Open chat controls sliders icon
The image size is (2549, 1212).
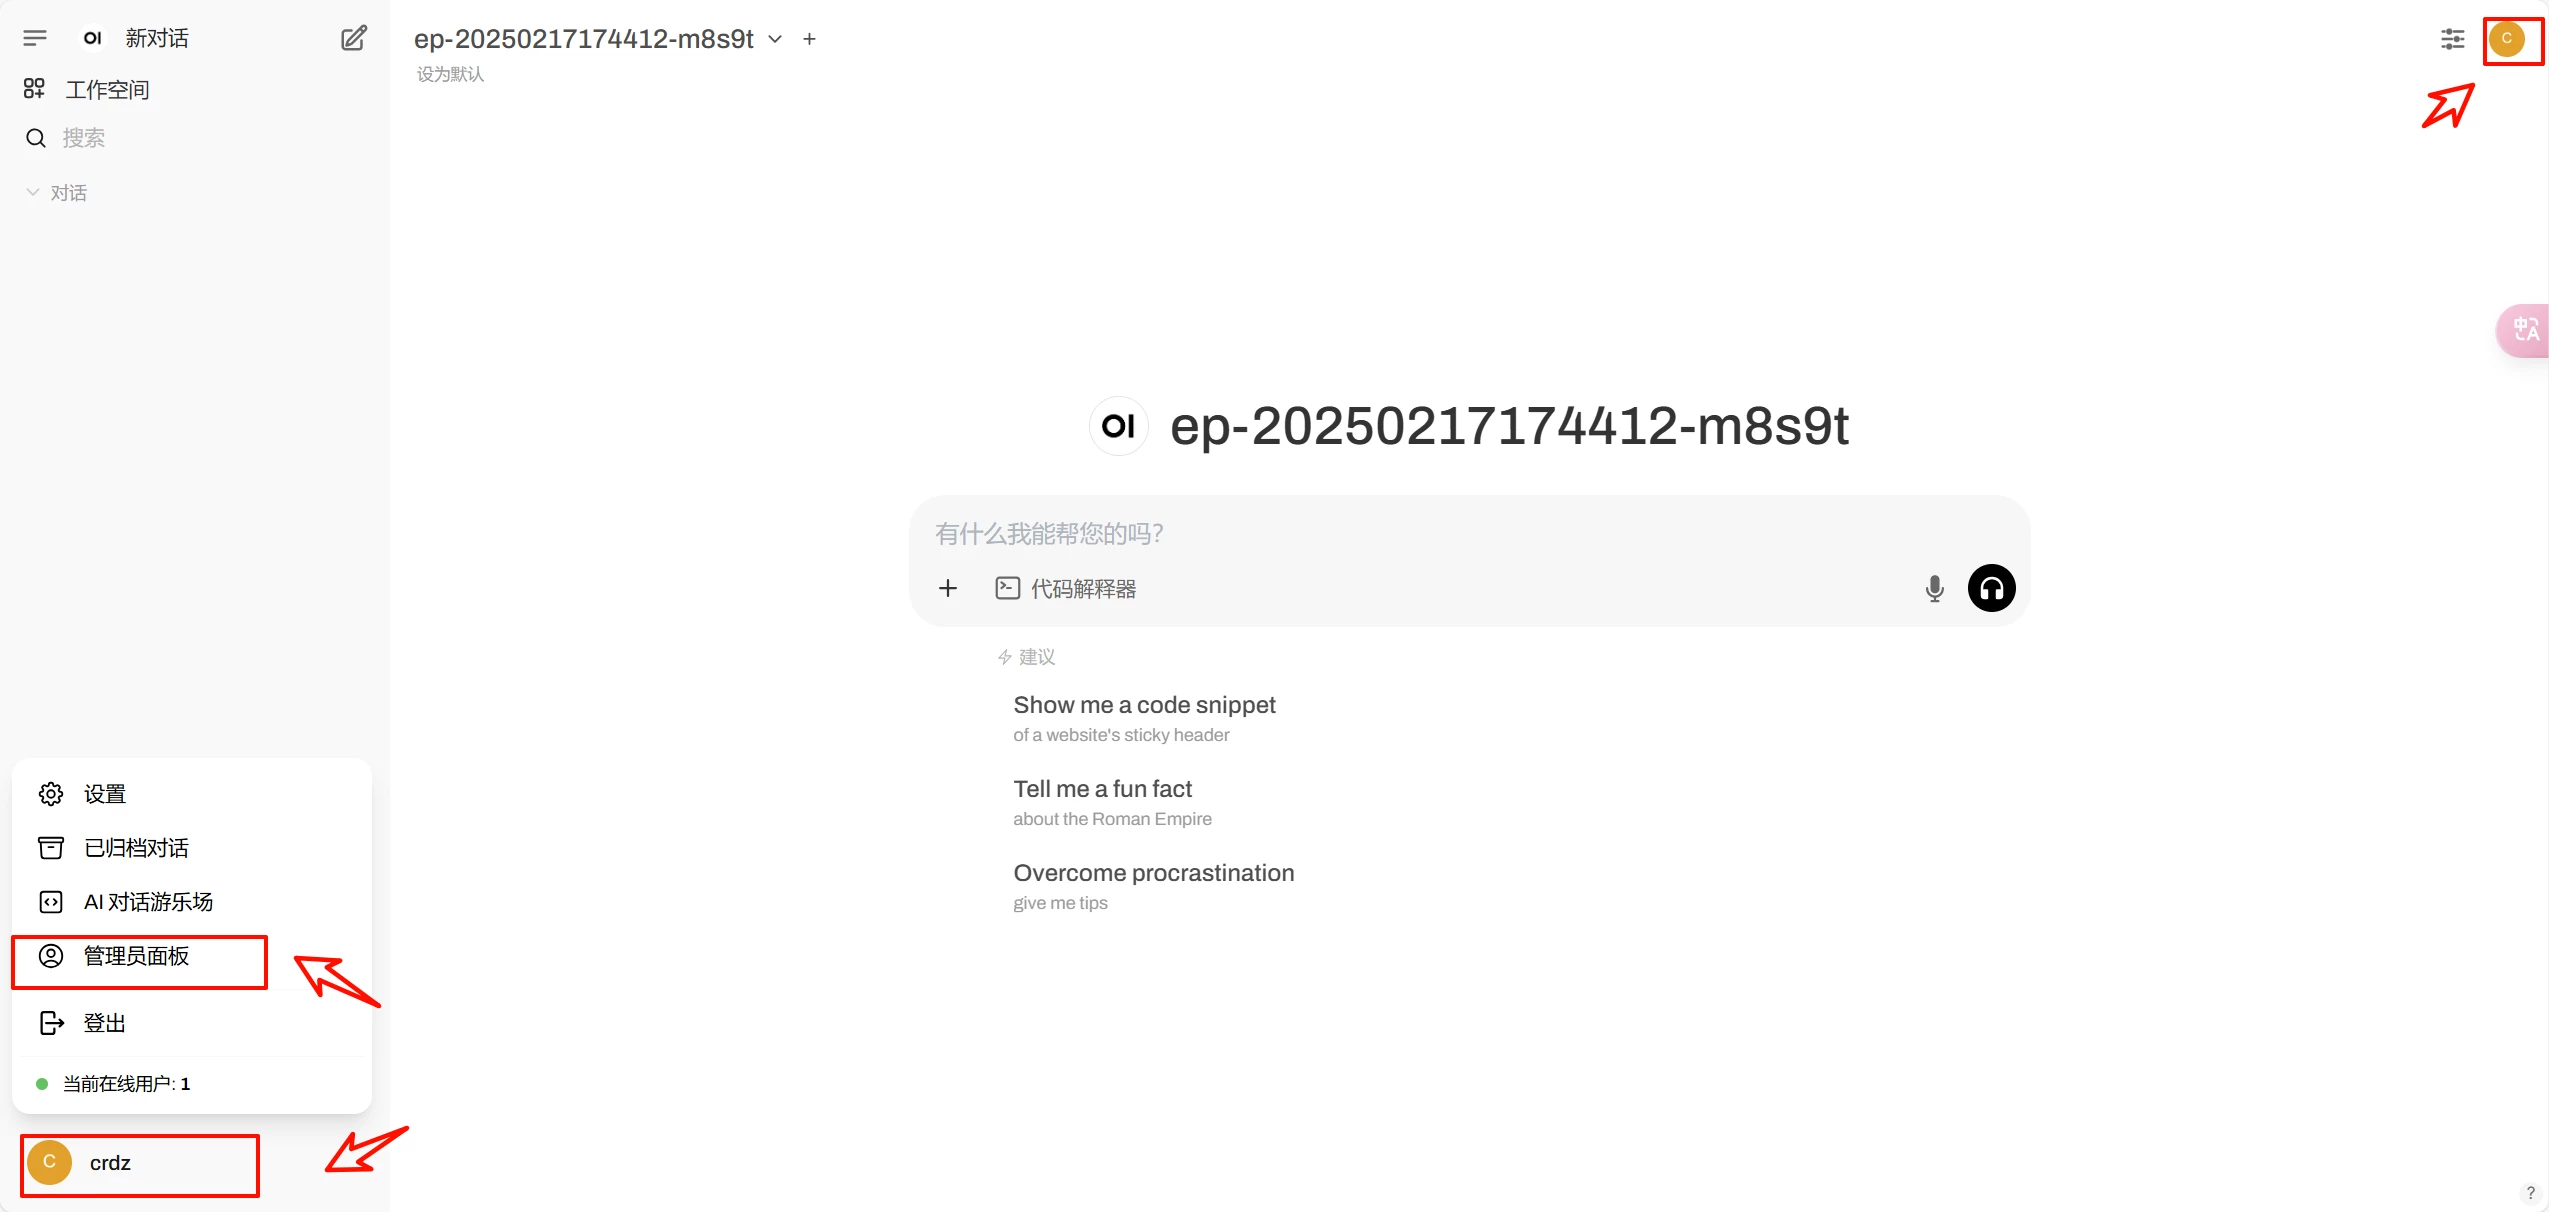[2452, 39]
